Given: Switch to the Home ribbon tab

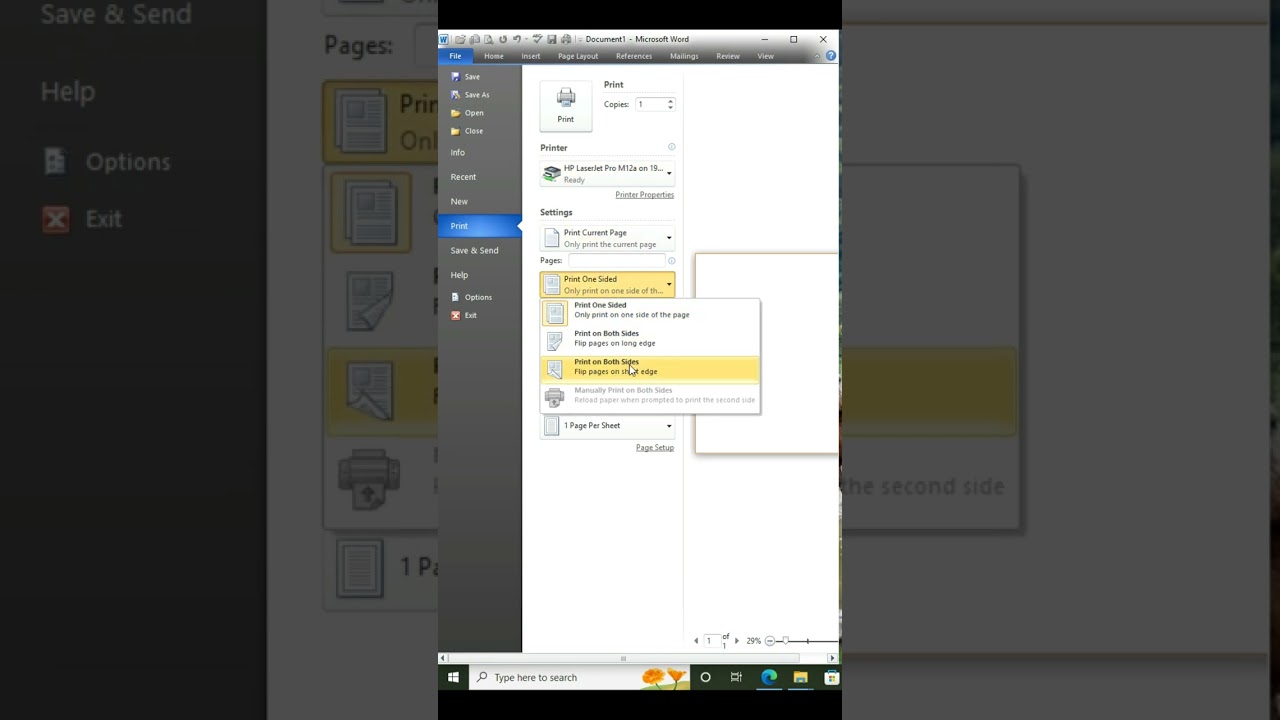Looking at the screenshot, I should pos(494,56).
